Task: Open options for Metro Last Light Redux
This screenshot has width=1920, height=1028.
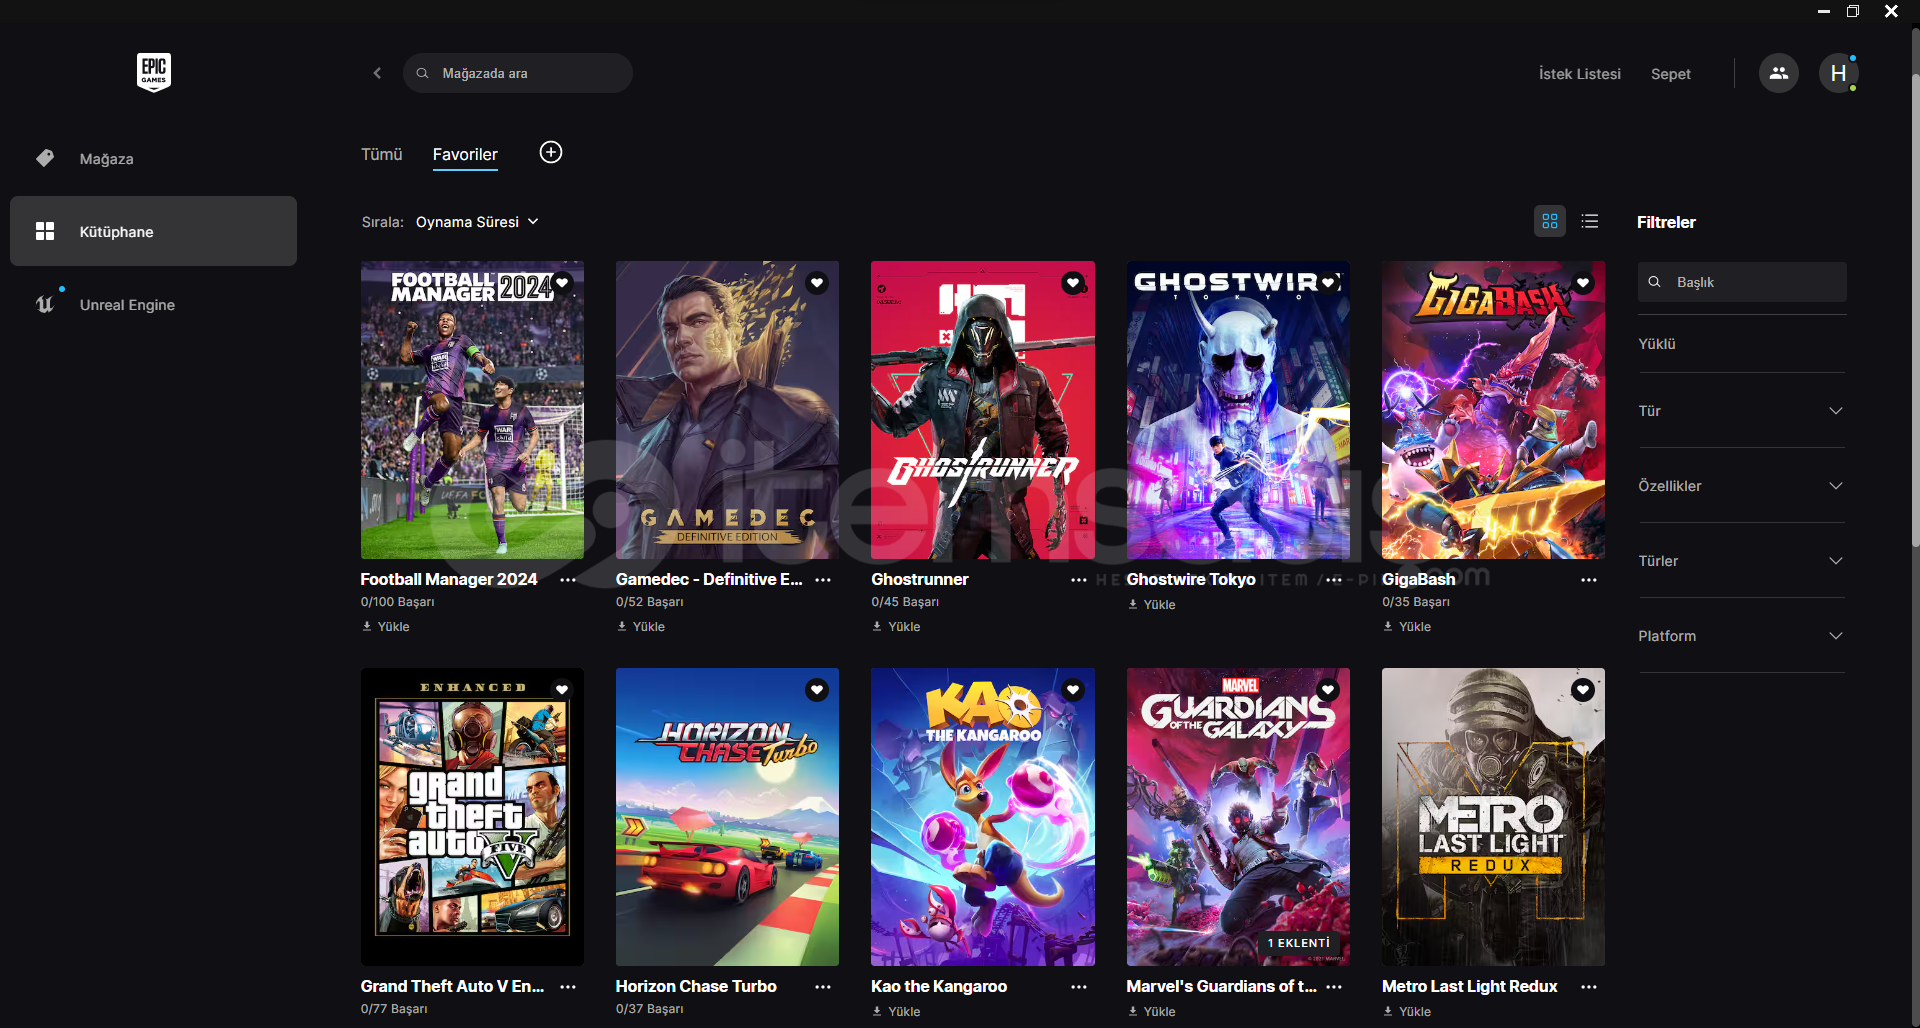Action: [x=1589, y=987]
